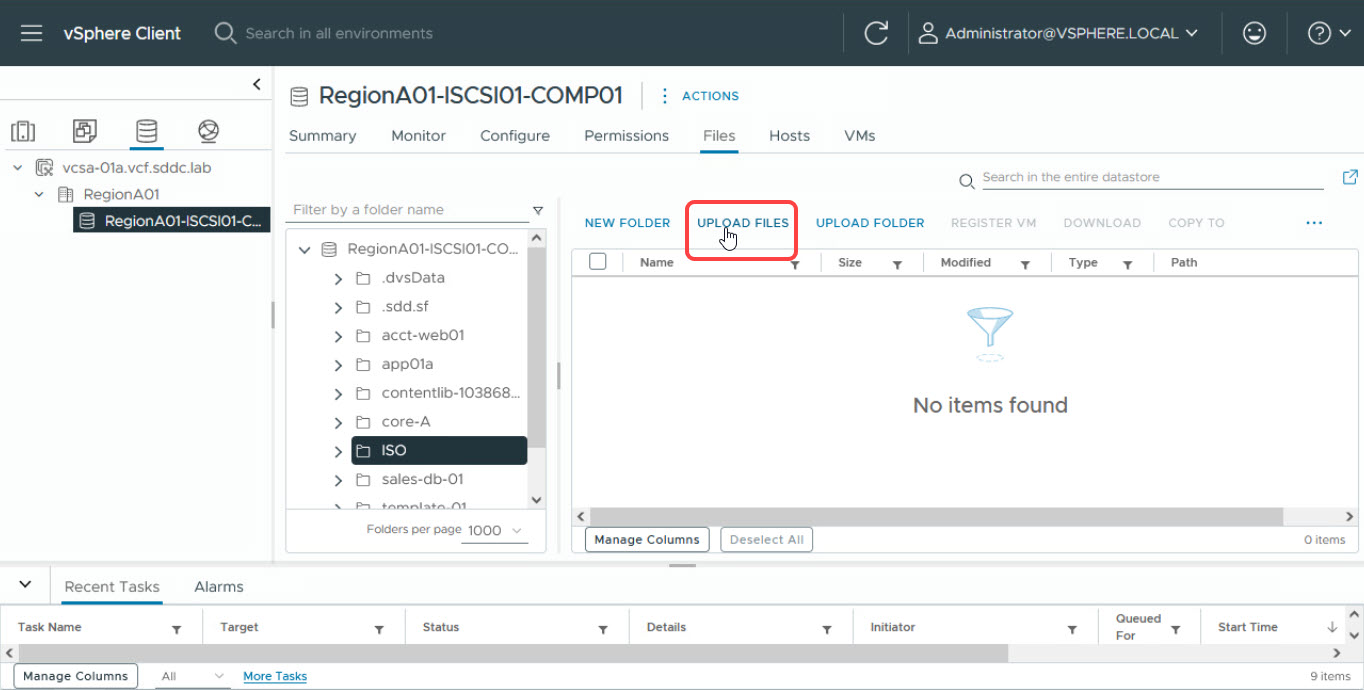Viewport: 1364px width, 690px height.
Task: Open the Configure tab
Action: (x=515, y=136)
